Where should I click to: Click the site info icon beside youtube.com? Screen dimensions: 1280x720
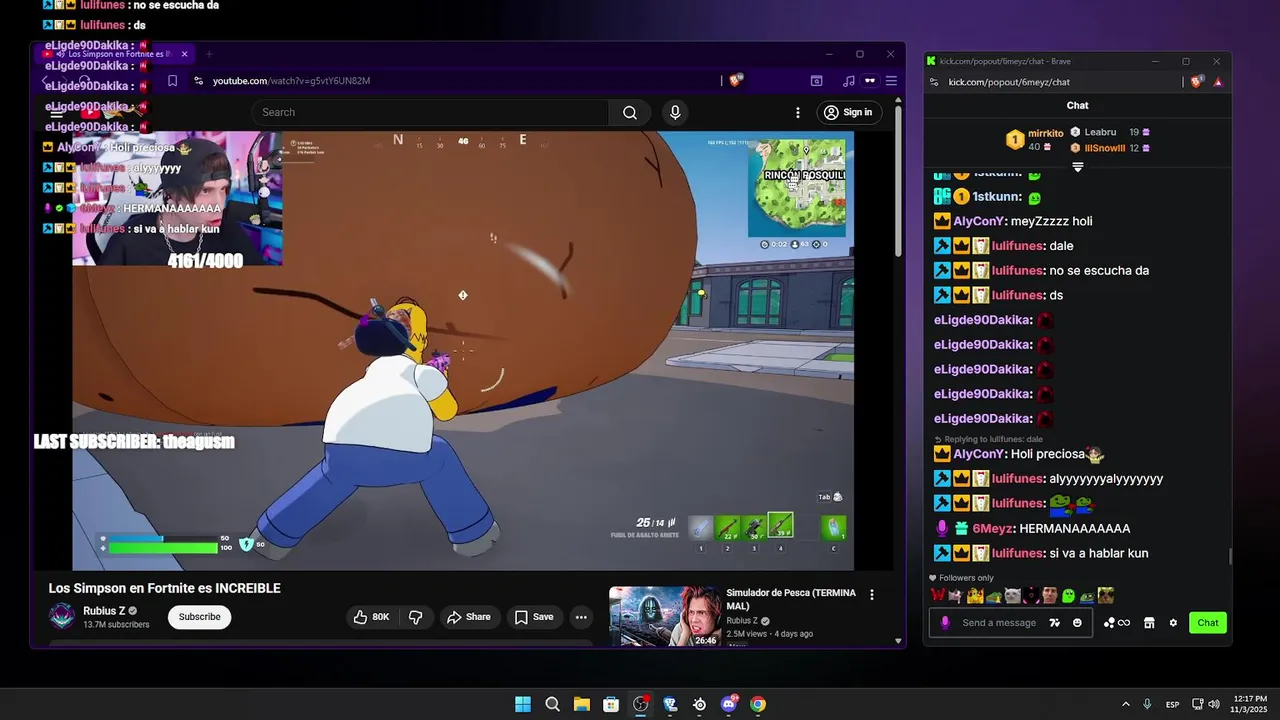[198, 81]
